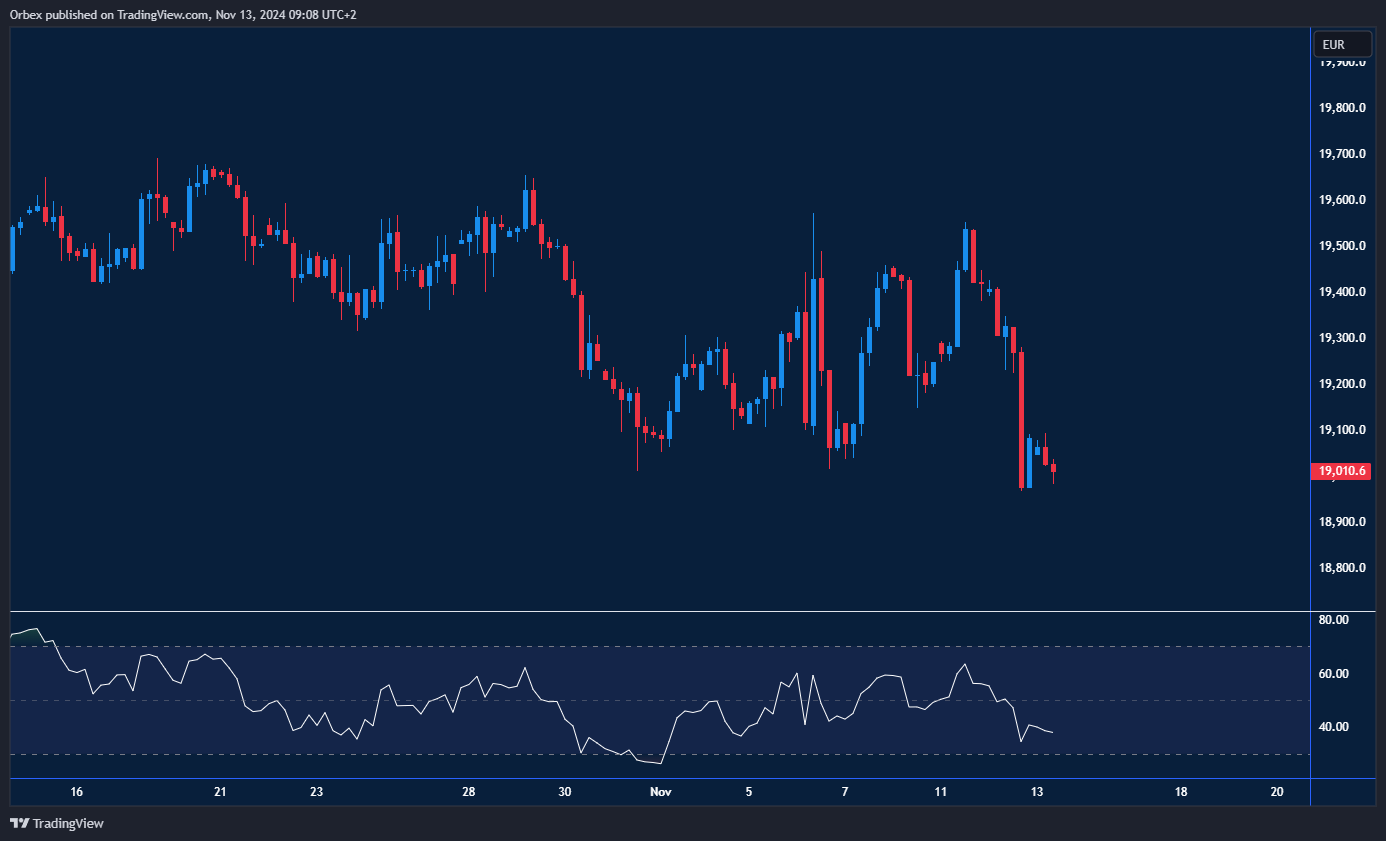Click date 20 on the time axis
This screenshot has height=841, width=1386.
(x=1276, y=792)
